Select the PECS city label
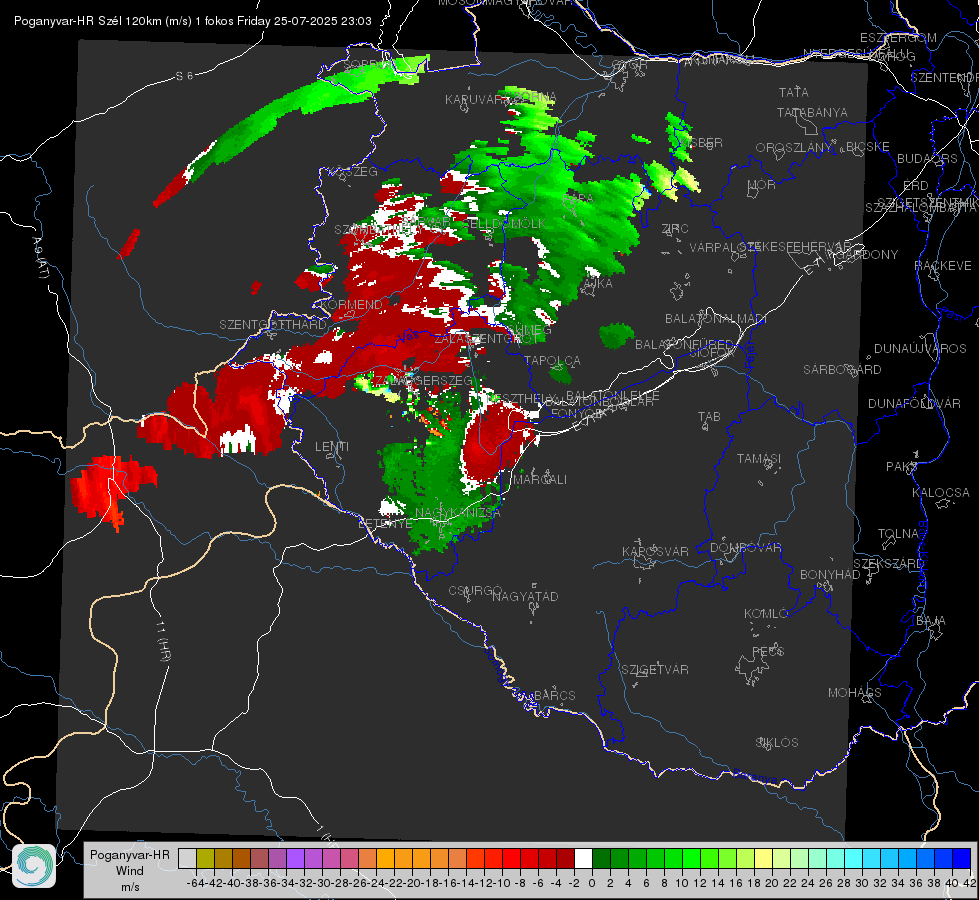This screenshot has height=900, width=979. [767, 651]
